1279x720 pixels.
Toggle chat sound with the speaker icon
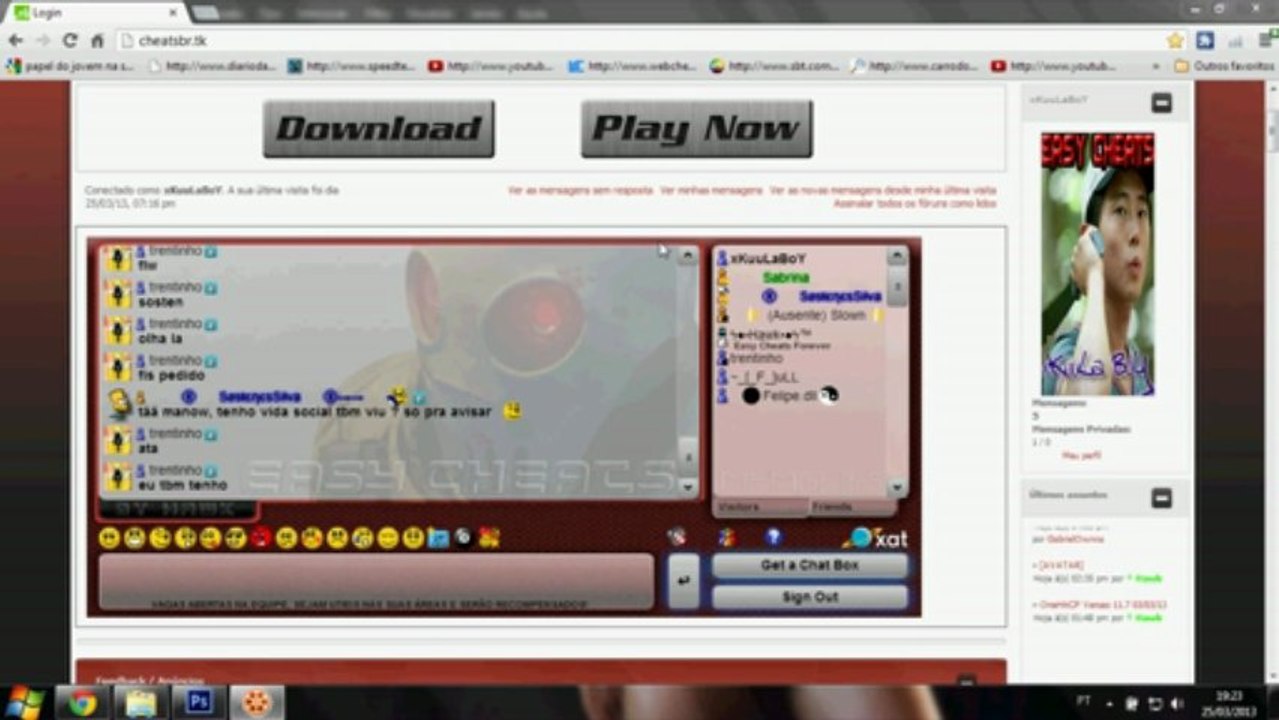tap(677, 537)
